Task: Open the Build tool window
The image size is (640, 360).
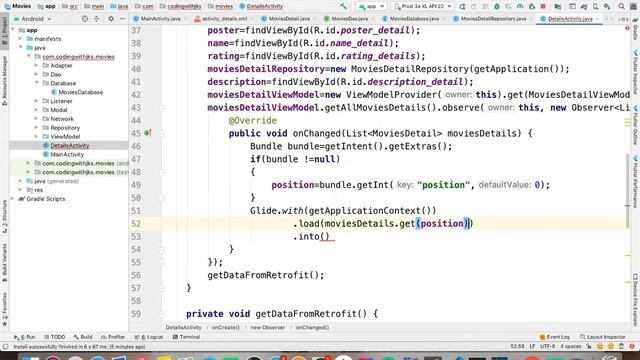Action: point(83,337)
